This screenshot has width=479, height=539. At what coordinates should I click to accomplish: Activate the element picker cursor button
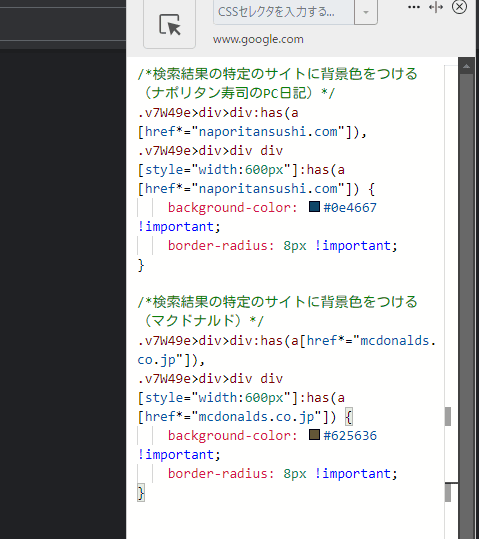click(x=170, y=24)
